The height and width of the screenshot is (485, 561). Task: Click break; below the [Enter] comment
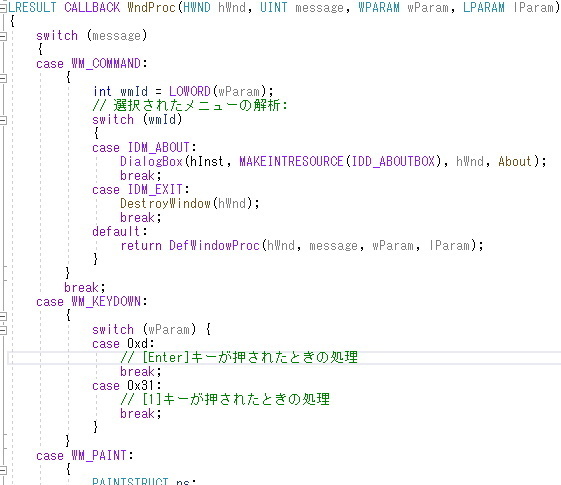141,372
